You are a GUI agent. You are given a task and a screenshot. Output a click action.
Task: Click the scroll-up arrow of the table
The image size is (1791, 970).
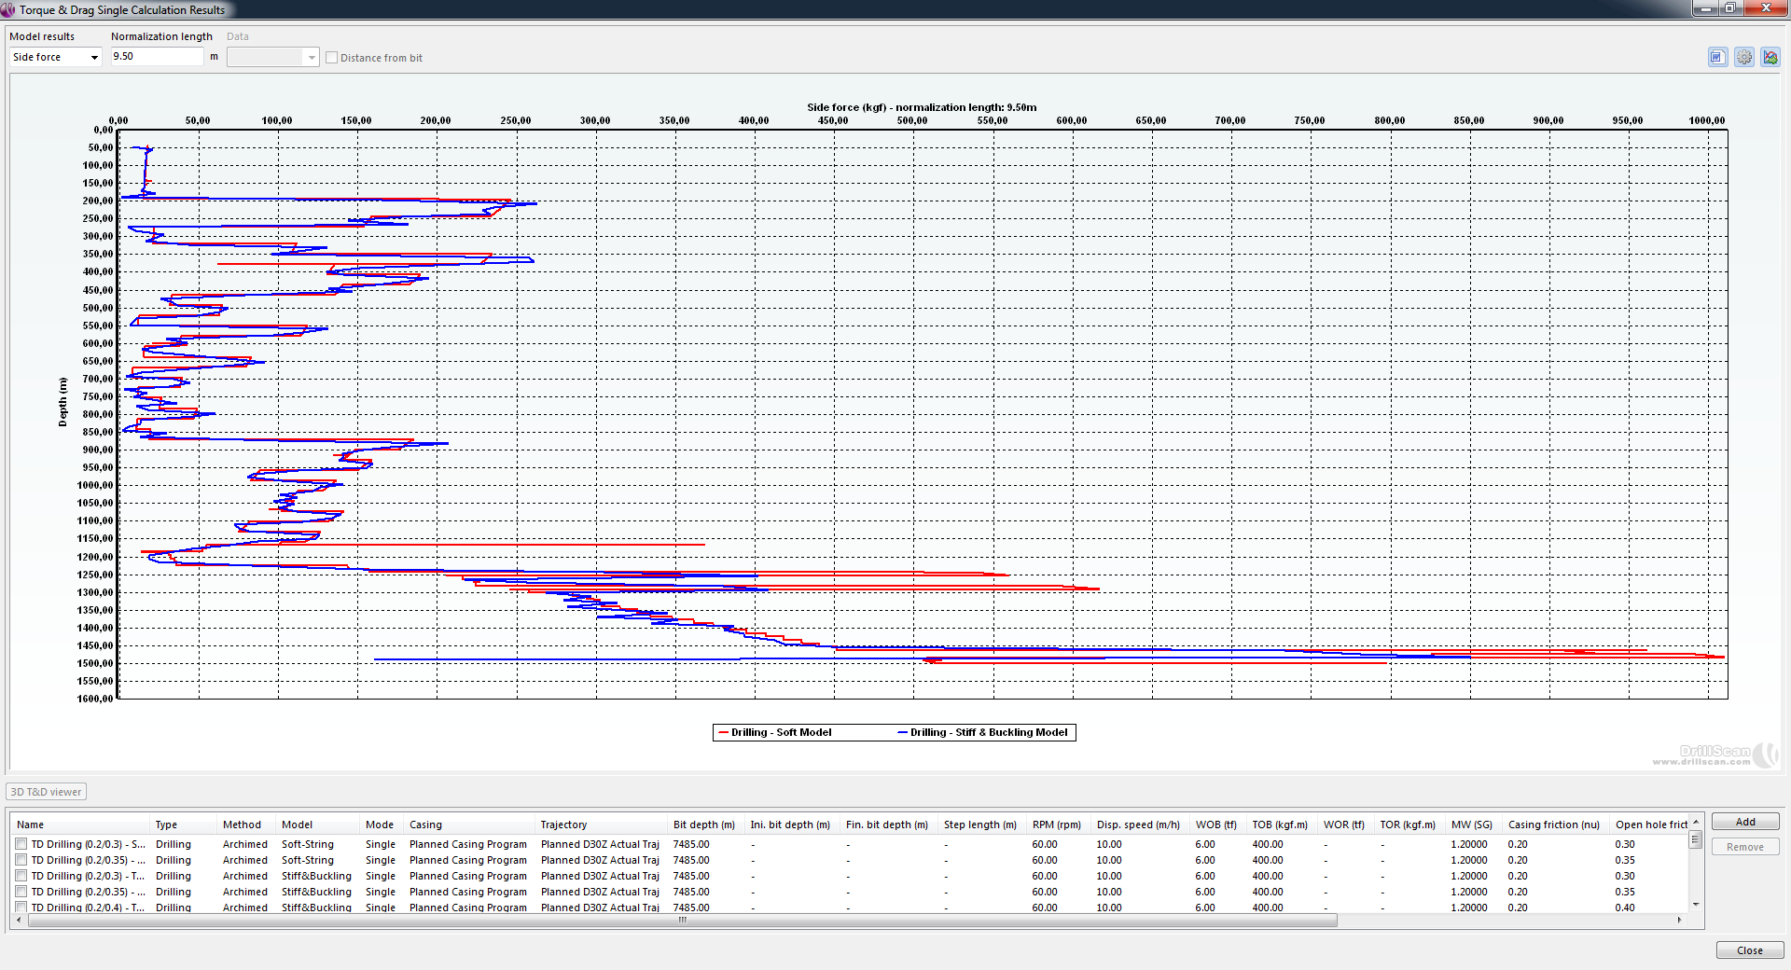click(x=1695, y=823)
